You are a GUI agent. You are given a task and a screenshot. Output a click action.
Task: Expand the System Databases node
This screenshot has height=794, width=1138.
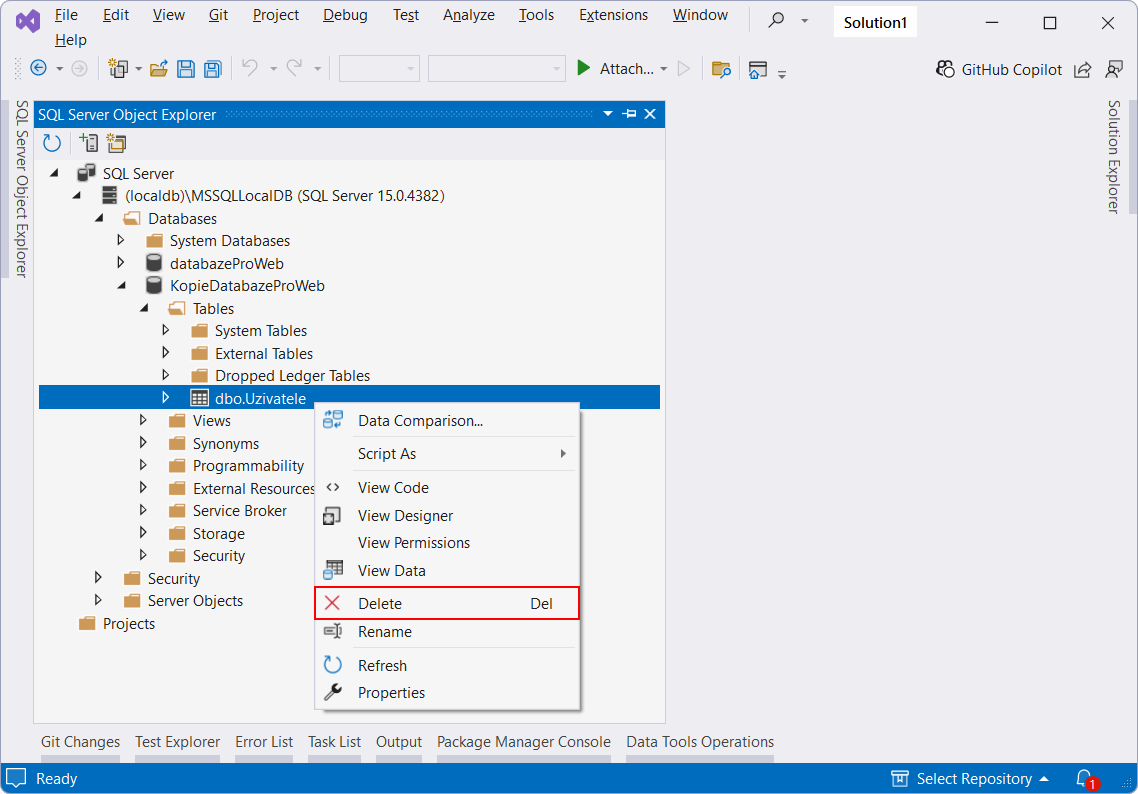pyautogui.click(x=120, y=240)
